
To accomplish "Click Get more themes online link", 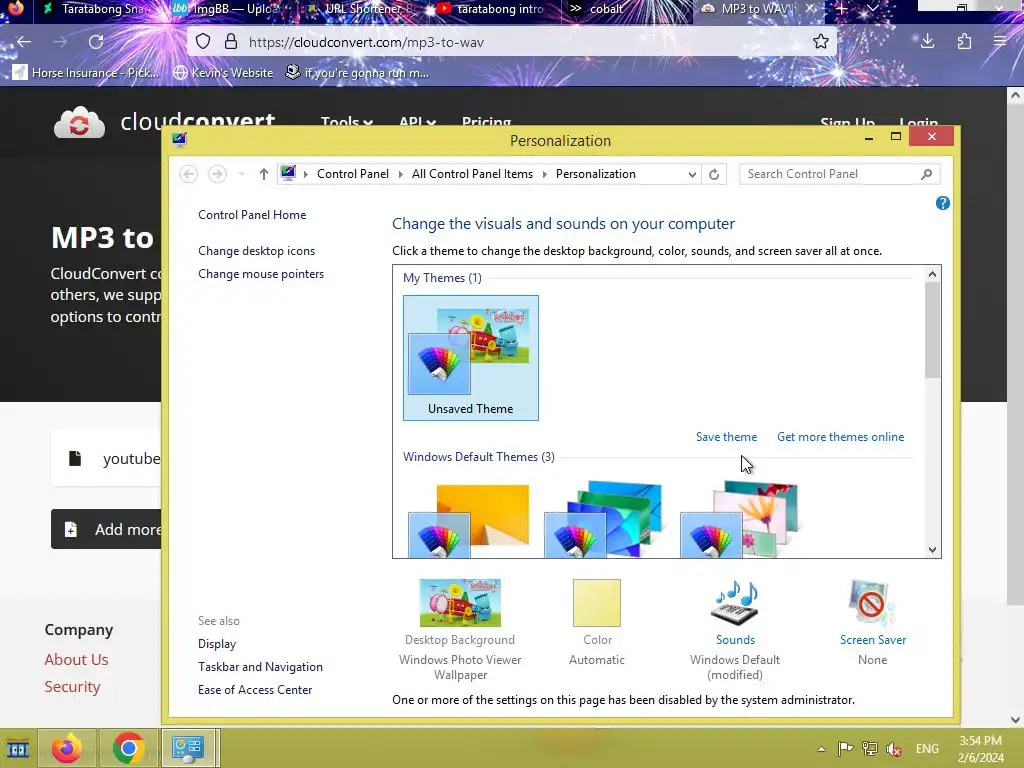I will tap(840, 437).
